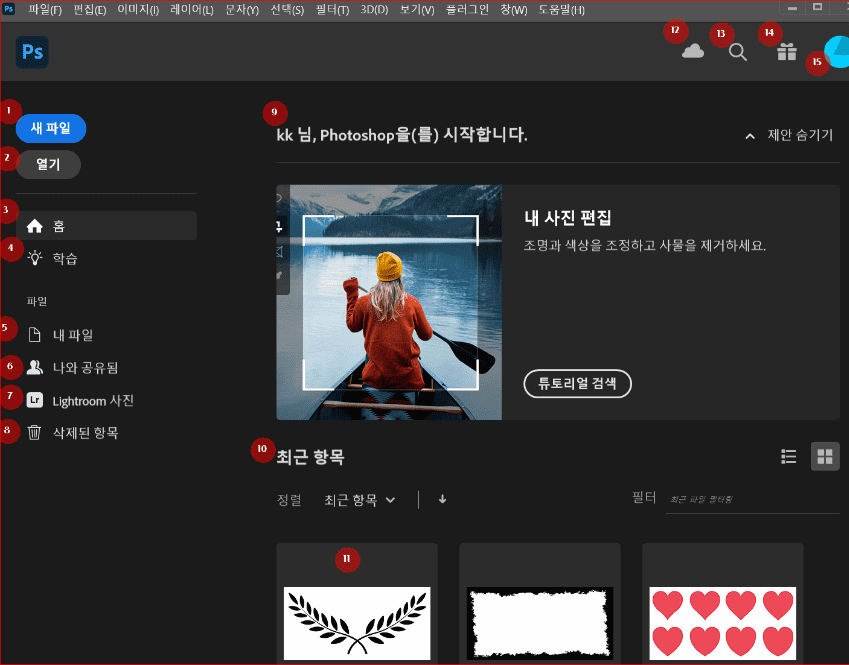Collapse suggestions with 제안 숨기기 chevron

[749, 135]
